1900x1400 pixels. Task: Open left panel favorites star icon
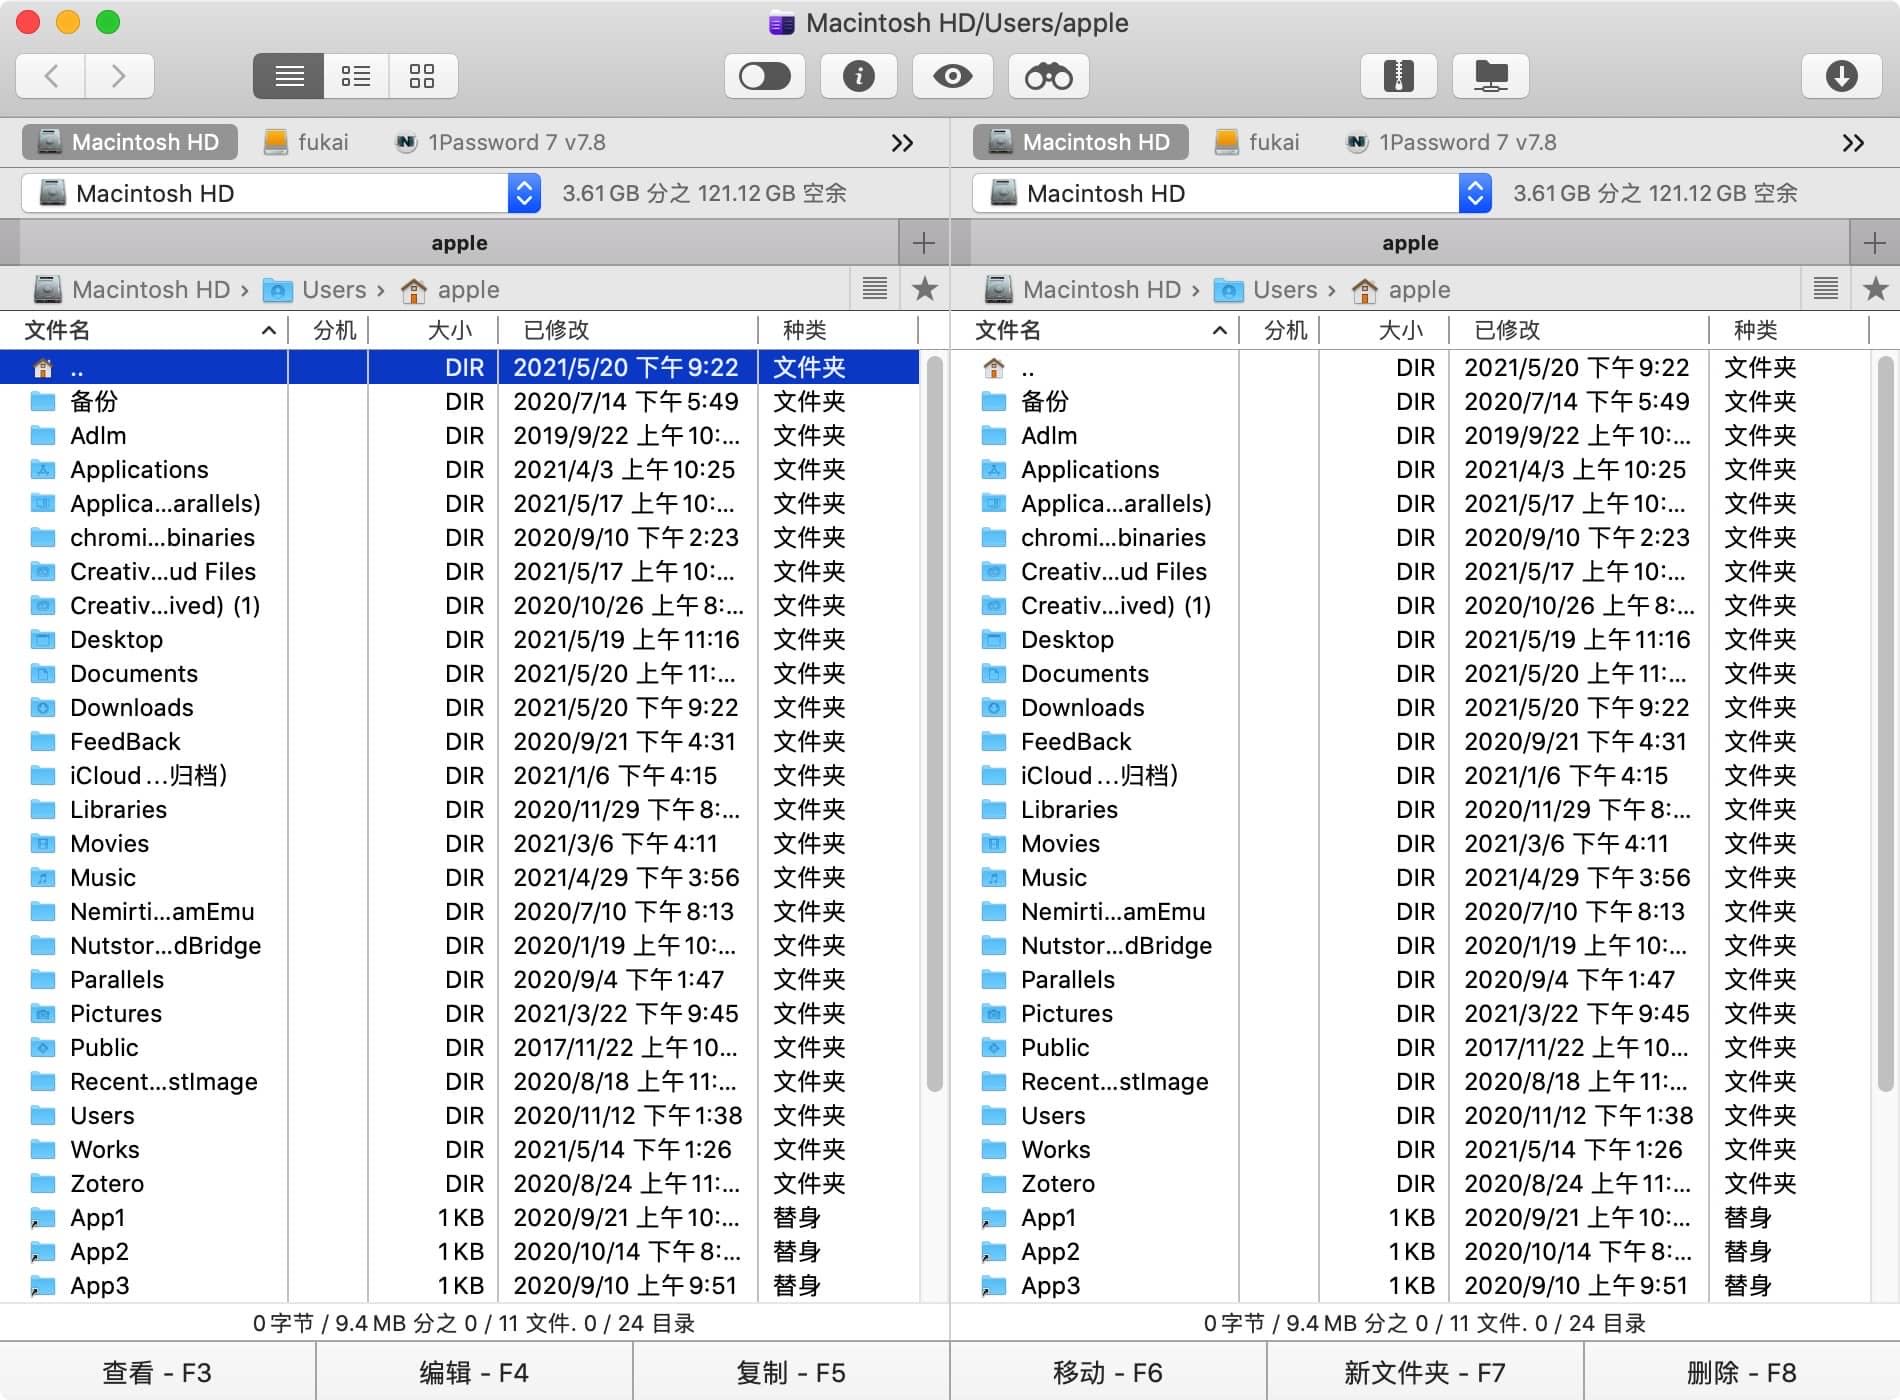tap(925, 289)
